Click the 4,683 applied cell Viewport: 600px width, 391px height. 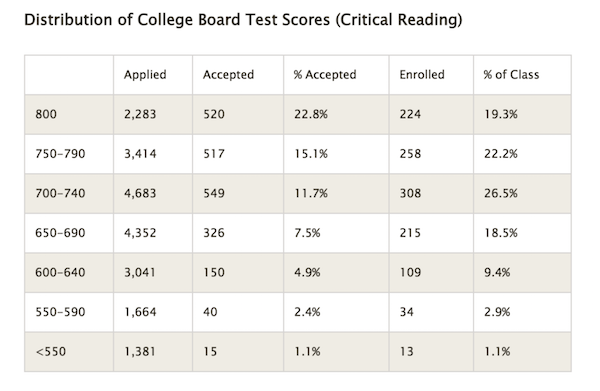pyautogui.click(x=140, y=193)
